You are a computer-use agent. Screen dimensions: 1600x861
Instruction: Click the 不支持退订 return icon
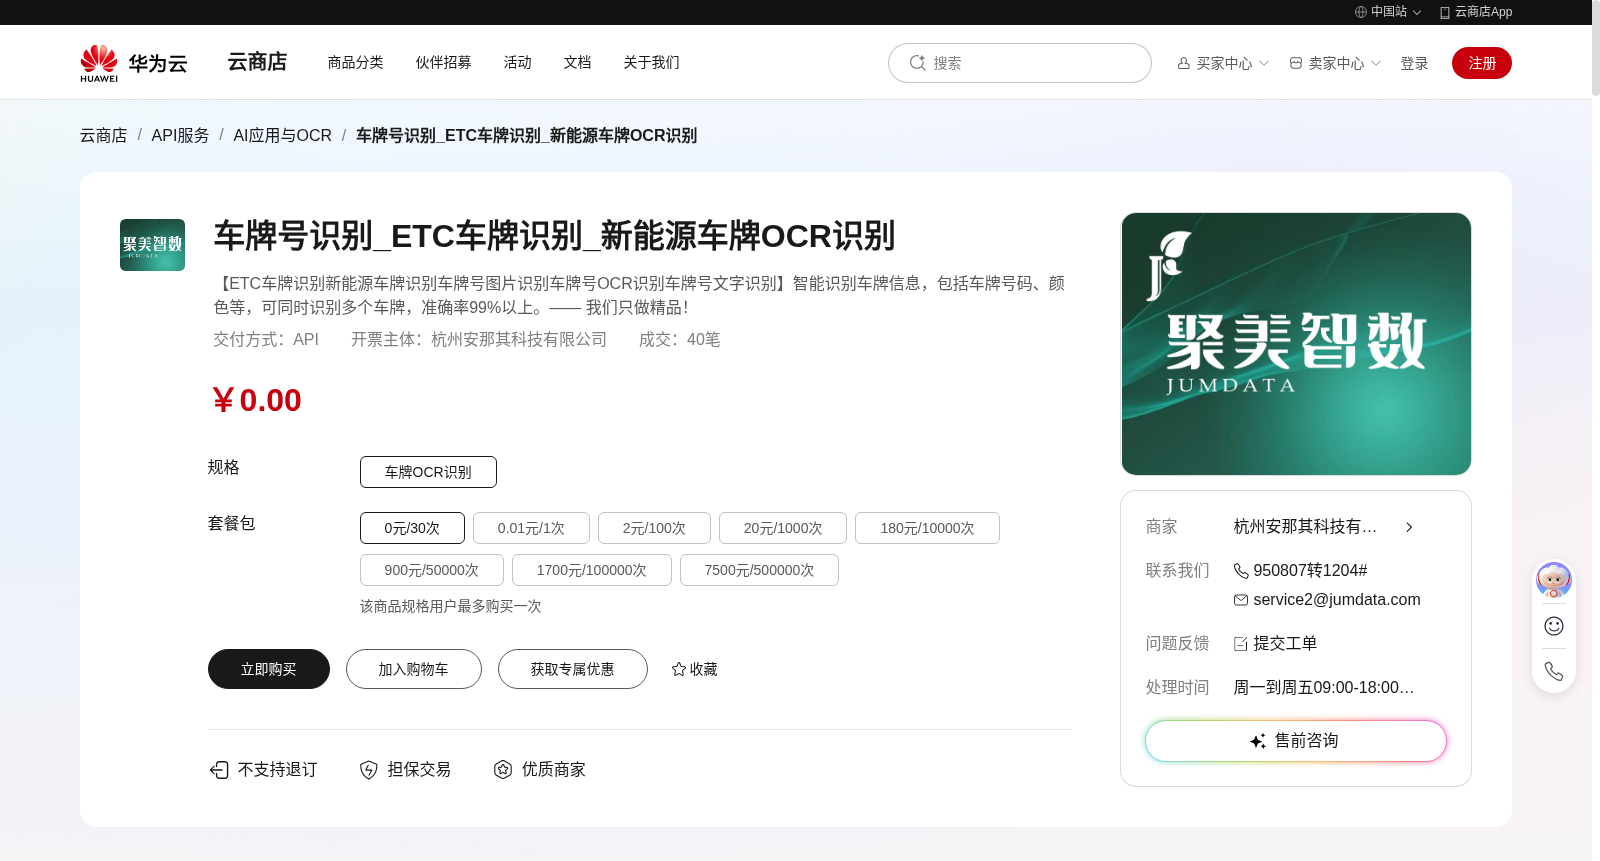coord(219,769)
